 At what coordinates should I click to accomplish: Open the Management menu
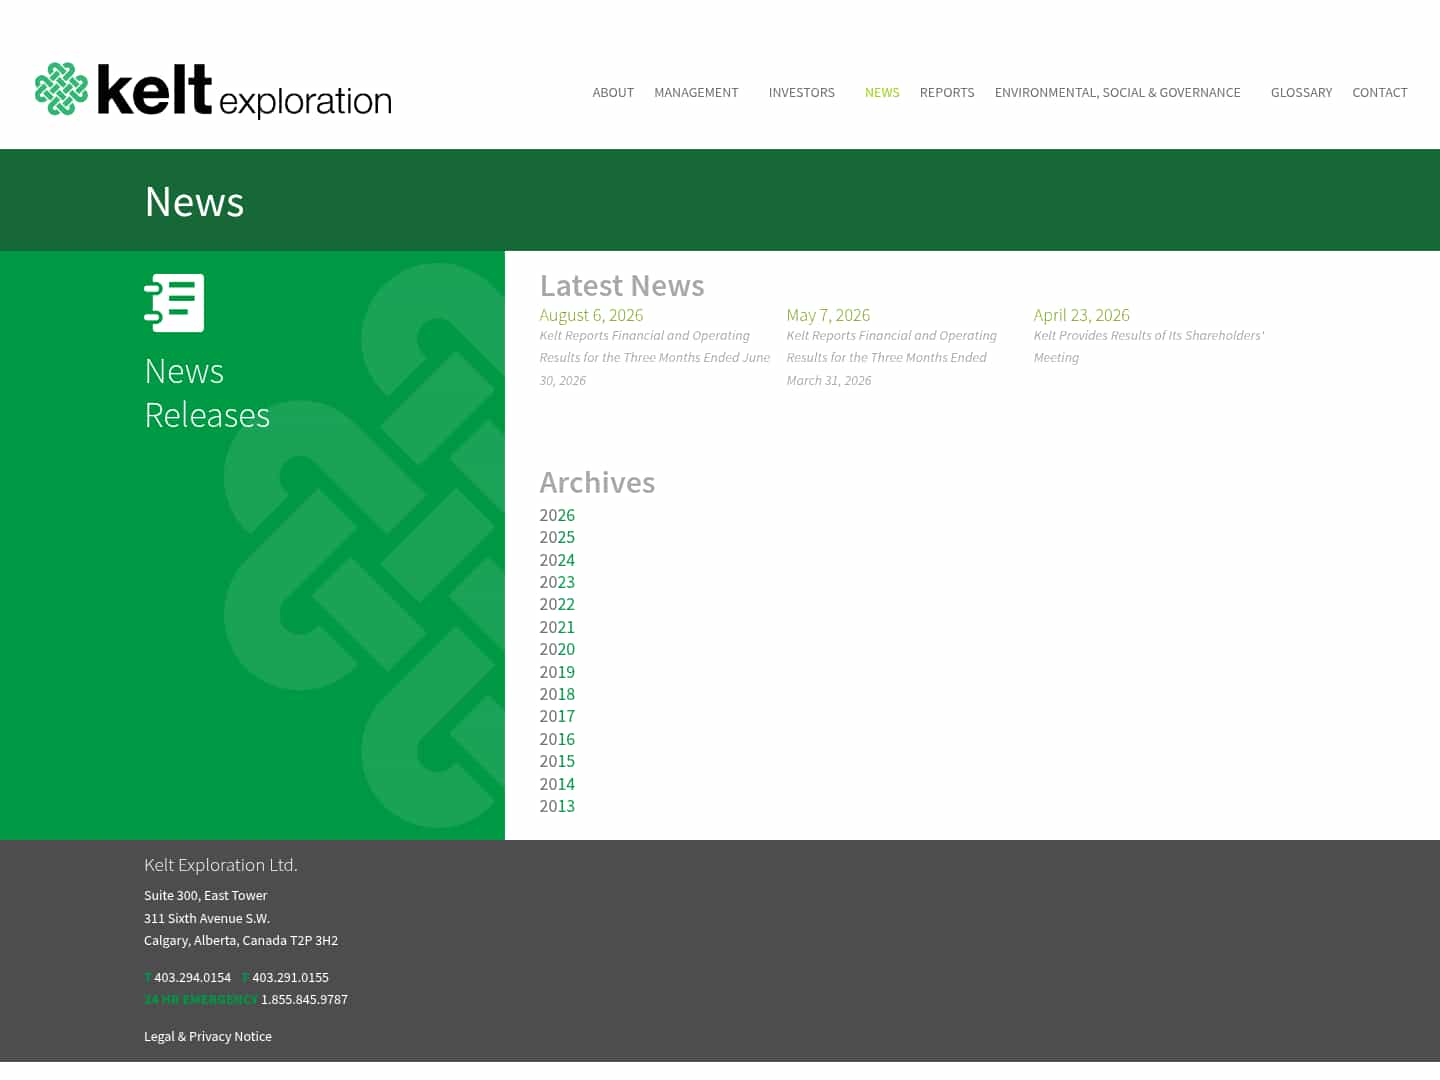(696, 92)
